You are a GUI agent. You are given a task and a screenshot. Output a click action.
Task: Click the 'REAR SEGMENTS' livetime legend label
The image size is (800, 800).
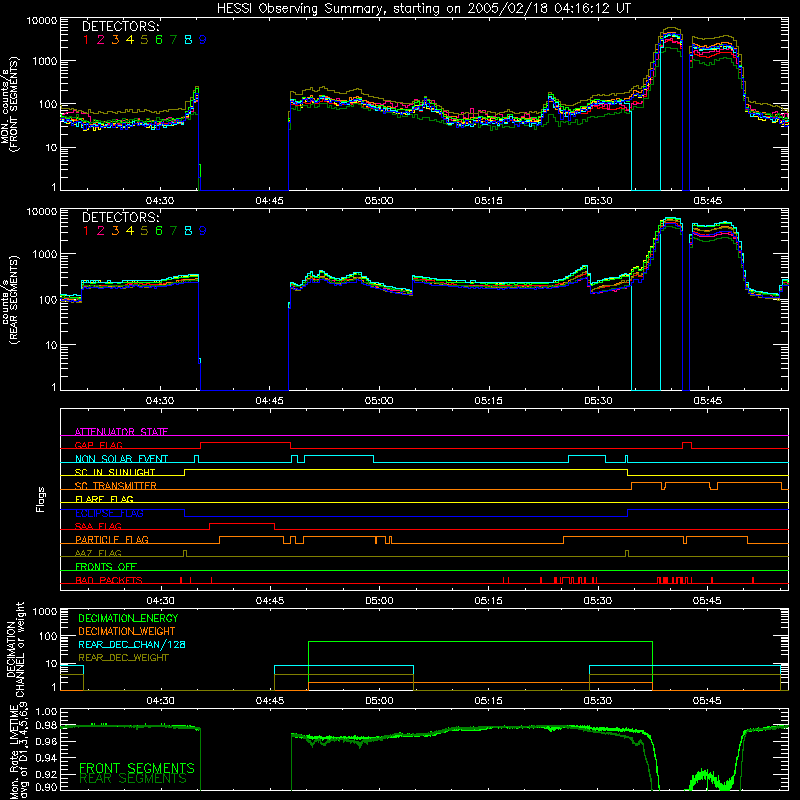click(133, 779)
